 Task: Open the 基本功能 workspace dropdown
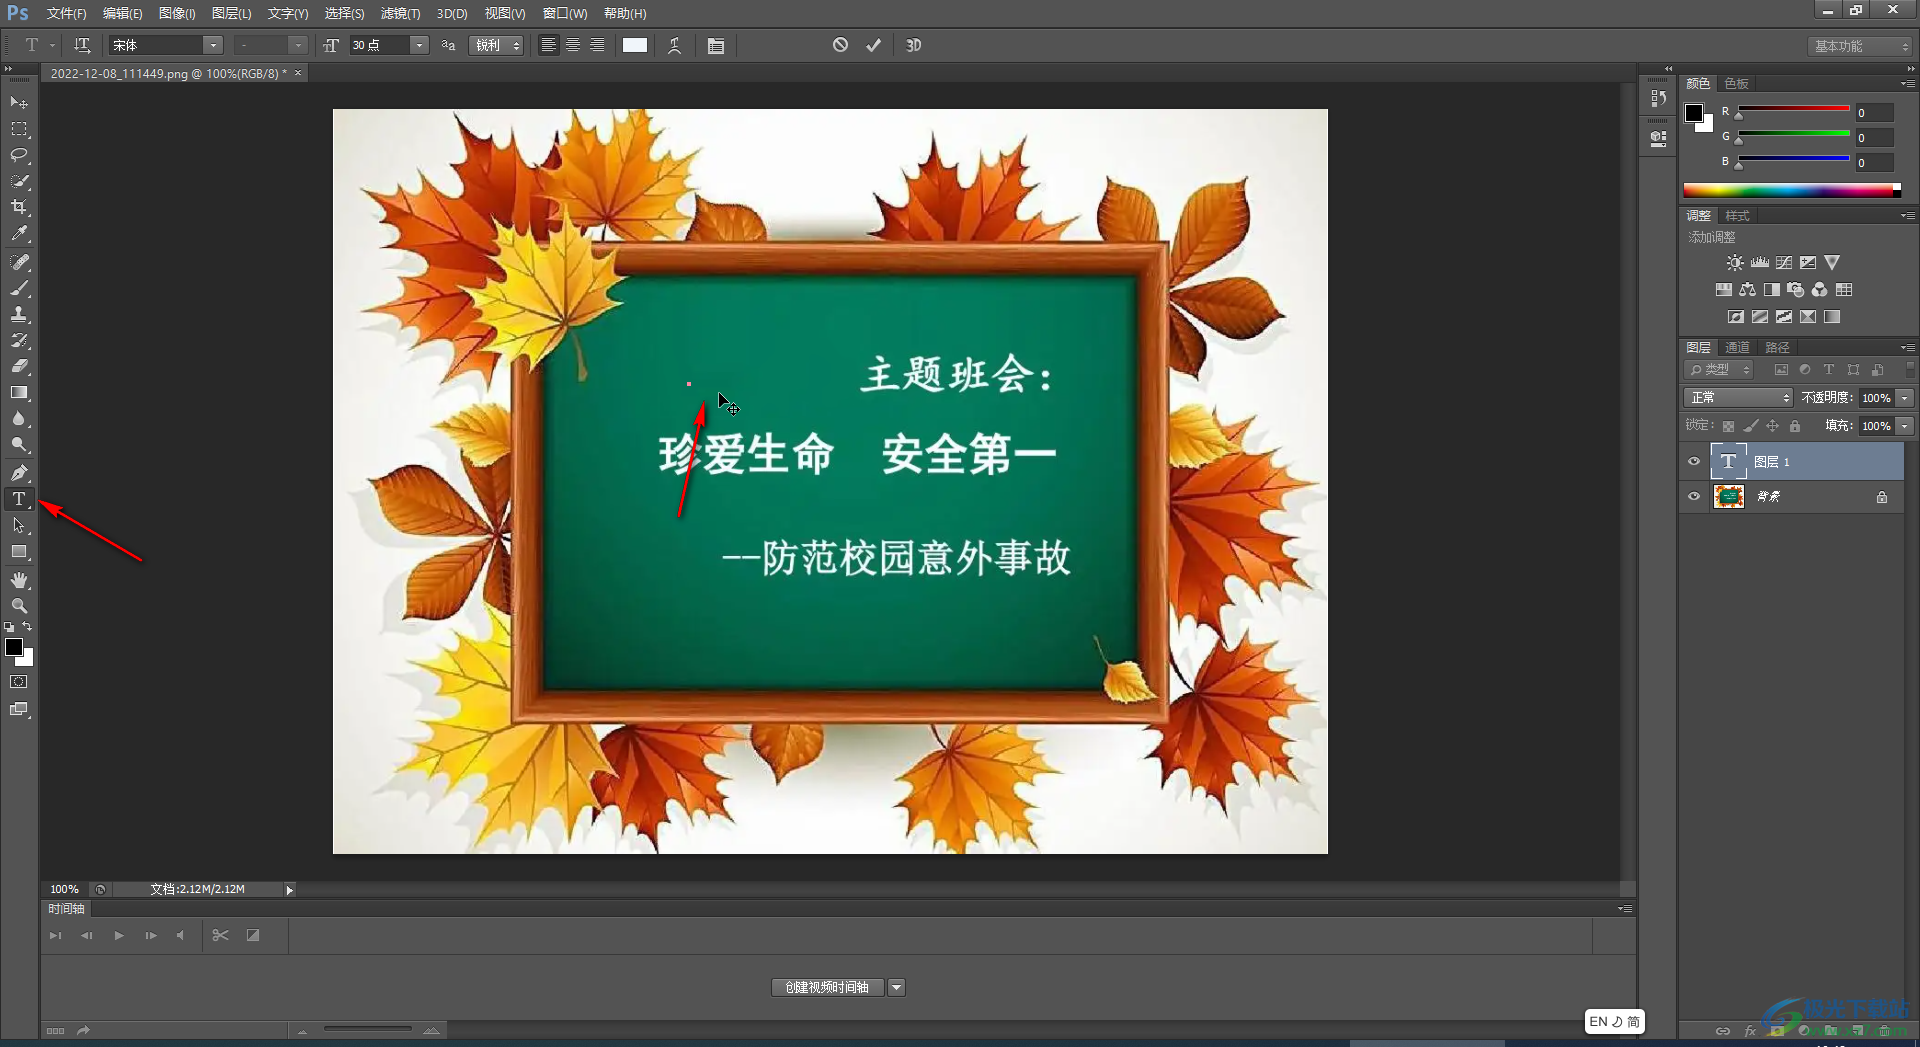pyautogui.click(x=1859, y=46)
